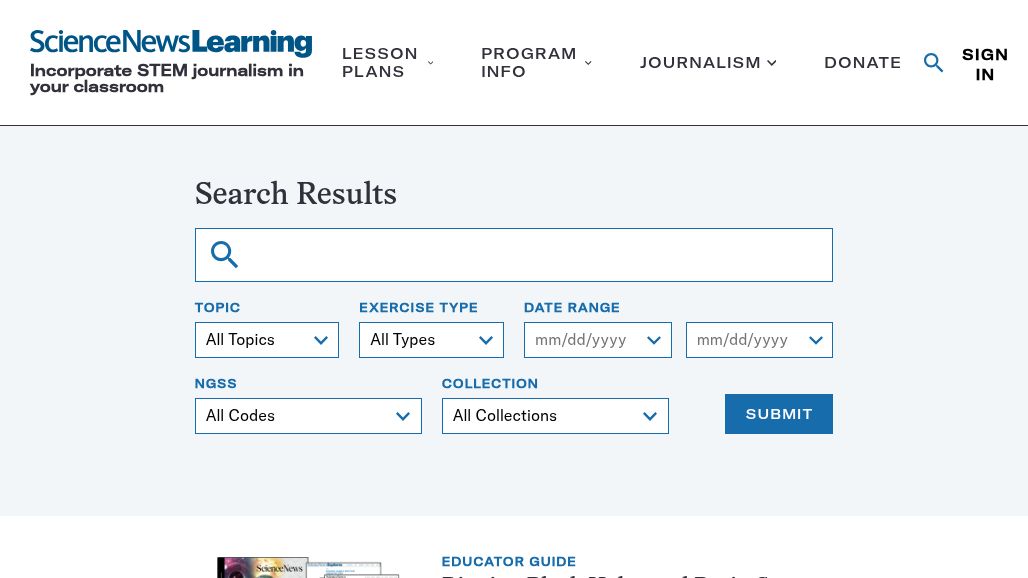Open the chevron next to LESSON PLANS
The height and width of the screenshot is (578, 1028).
coord(430,62)
